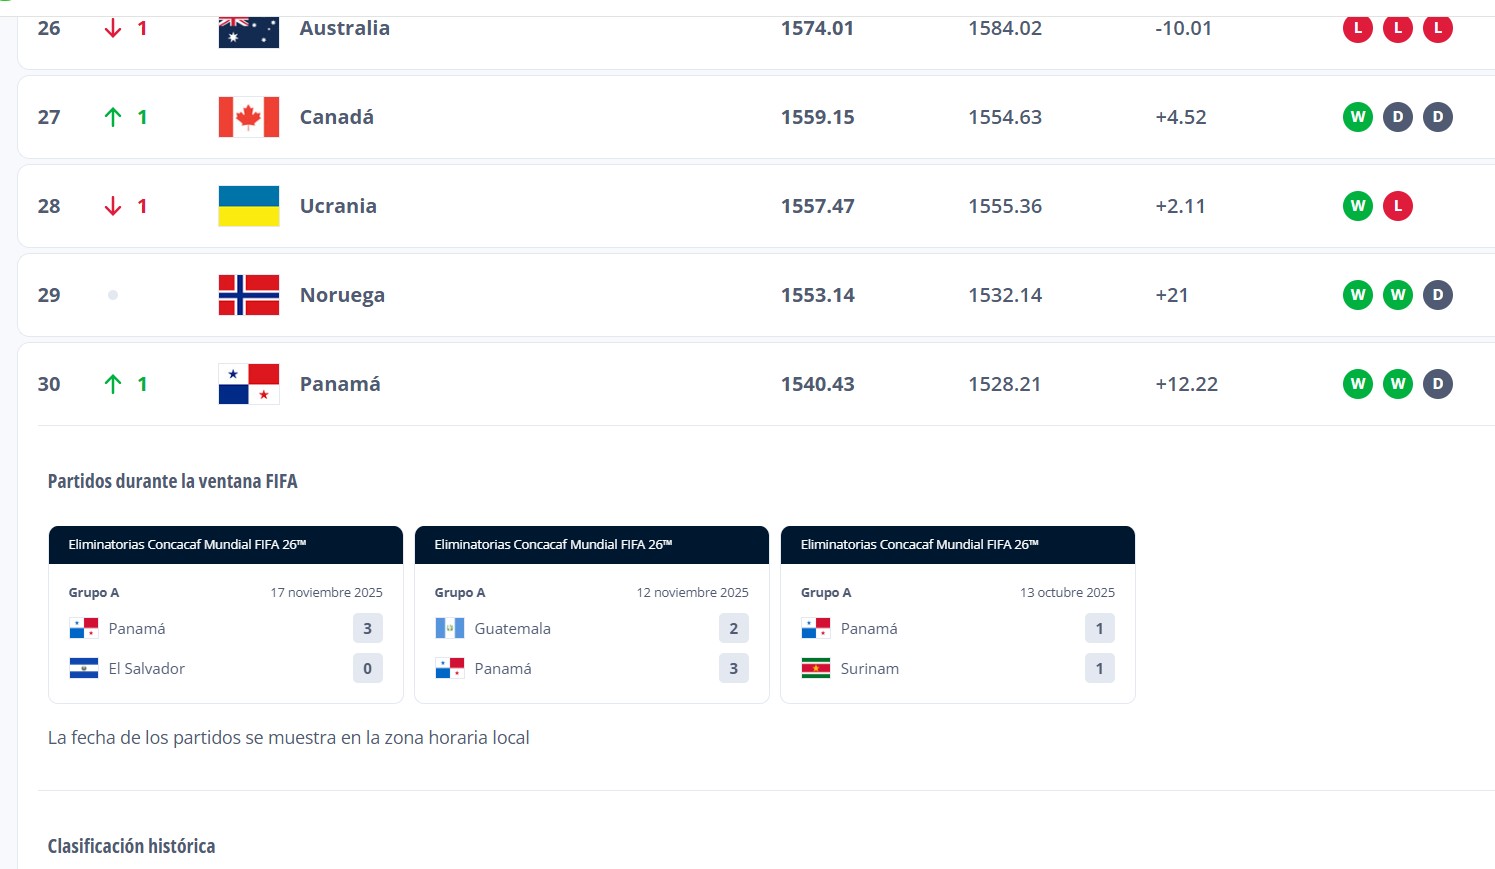Click the Norway flag in row 29
Screen dimensions: 1495x869
pos(248,295)
